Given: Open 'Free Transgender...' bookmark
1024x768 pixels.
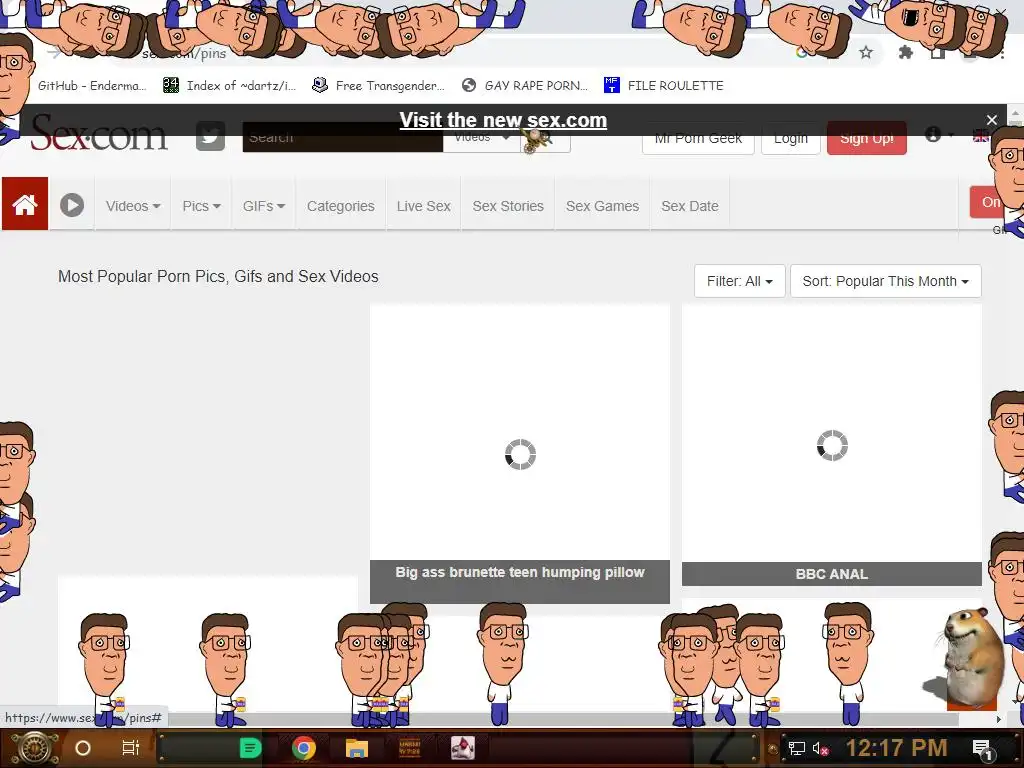Looking at the screenshot, I should (x=378, y=86).
